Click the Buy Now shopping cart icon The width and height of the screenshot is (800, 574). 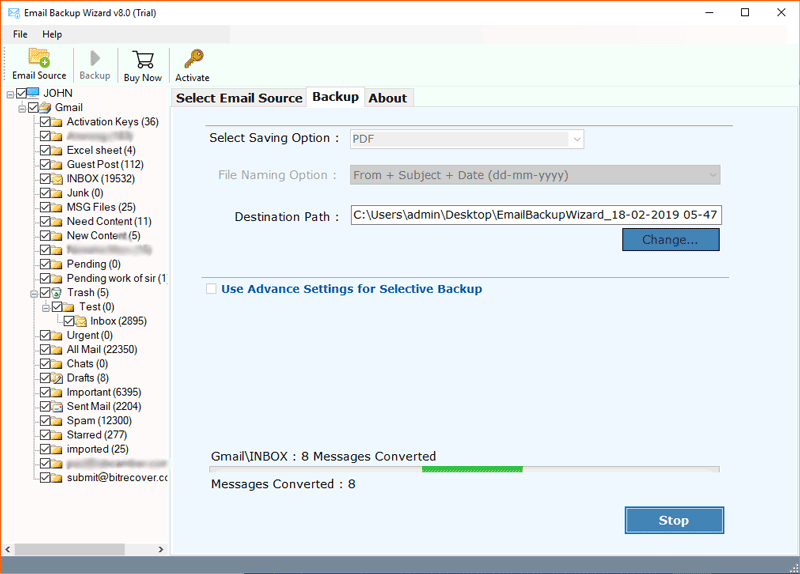[x=143, y=59]
